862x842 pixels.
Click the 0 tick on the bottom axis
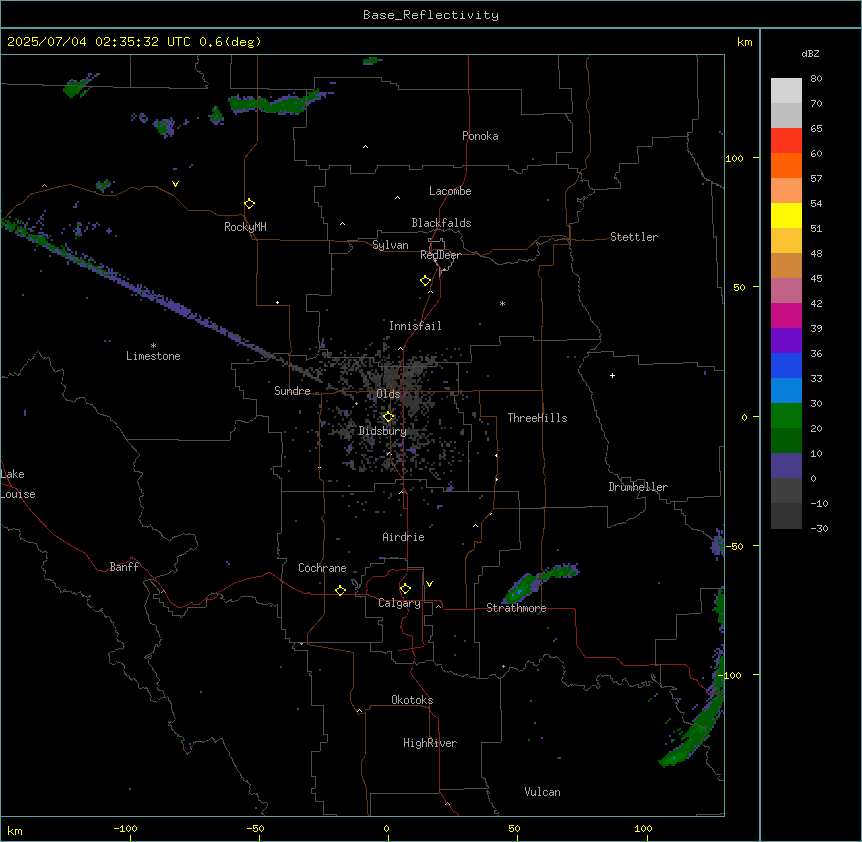coord(386,828)
